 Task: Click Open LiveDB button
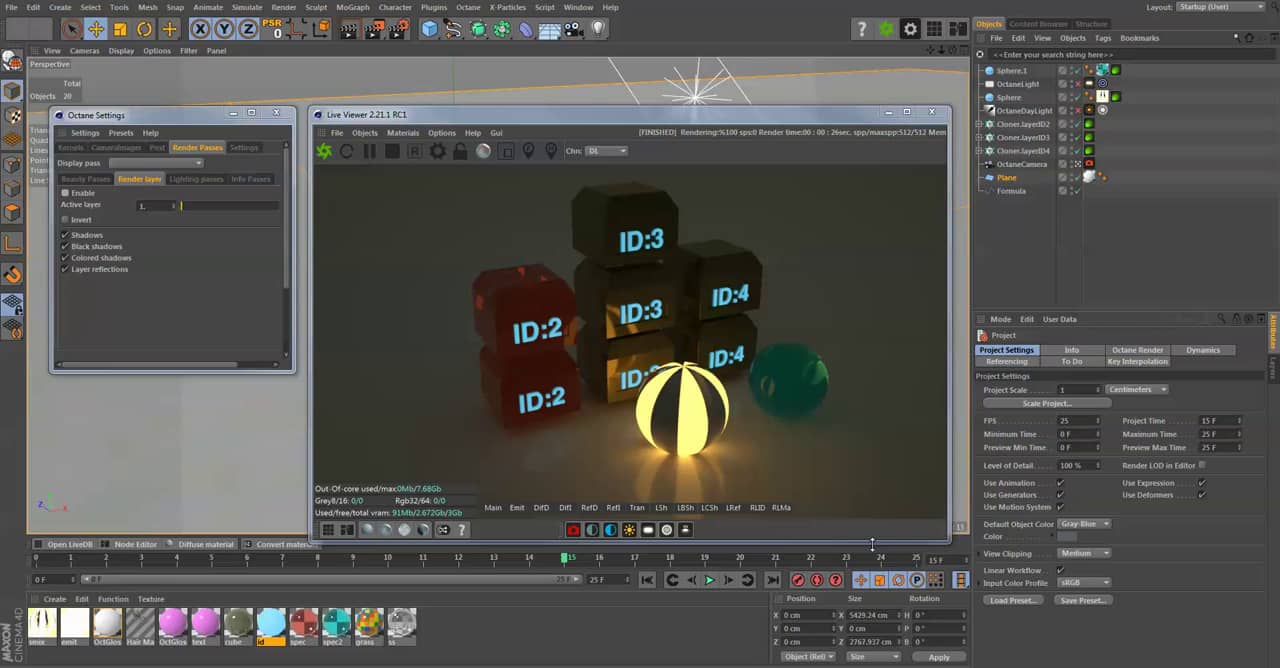65,545
